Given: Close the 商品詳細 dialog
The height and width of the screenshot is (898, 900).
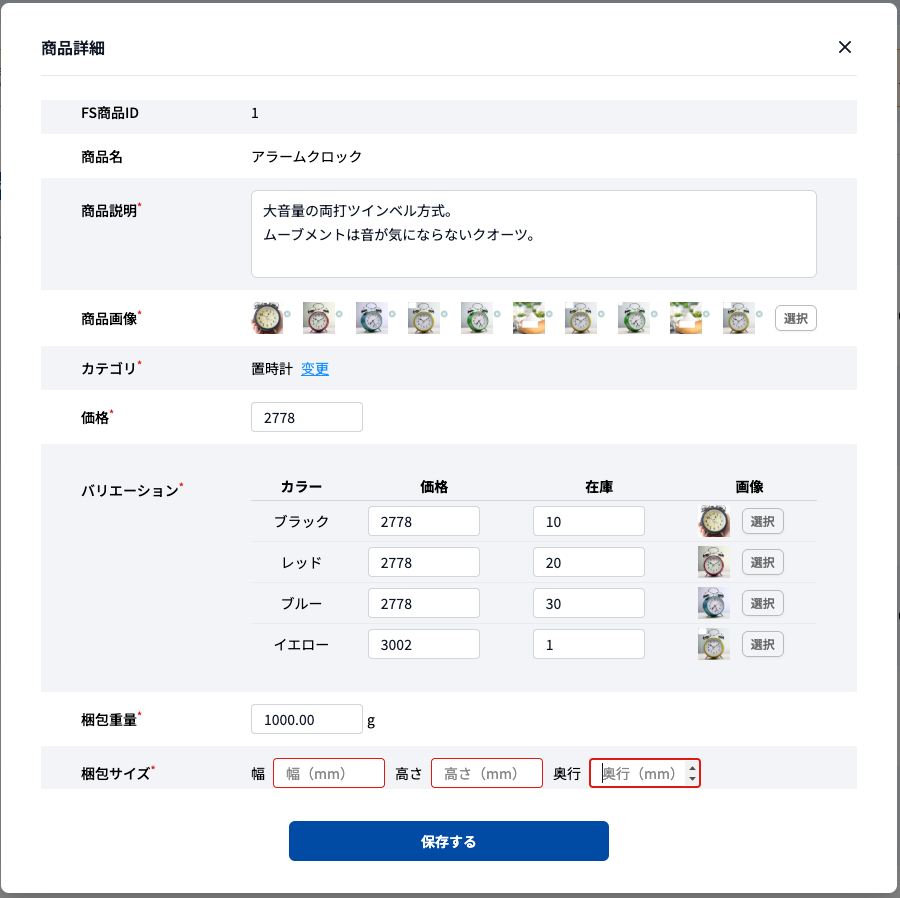Looking at the screenshot, I should [845, 47].
